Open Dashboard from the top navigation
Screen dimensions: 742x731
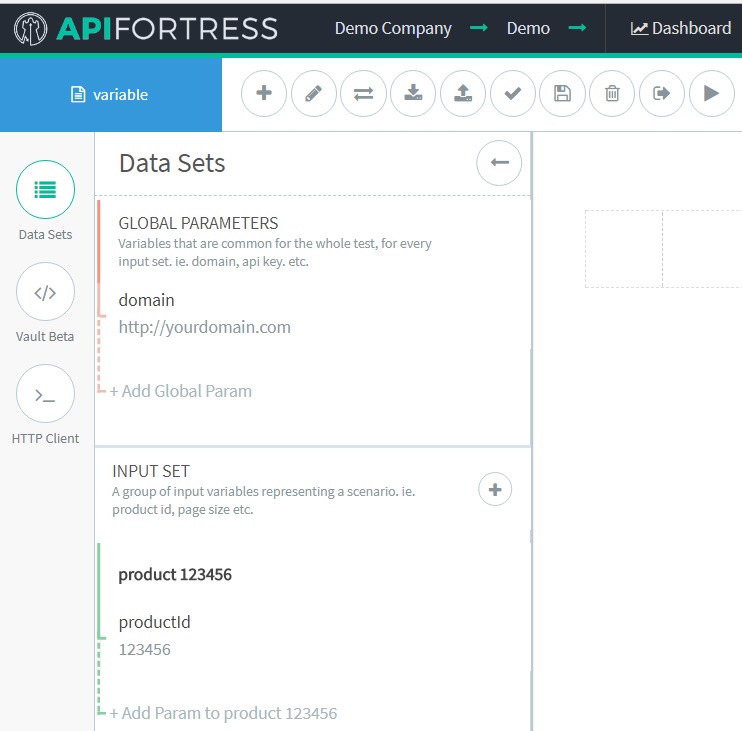pyautogui.click(x=681, y=28)
